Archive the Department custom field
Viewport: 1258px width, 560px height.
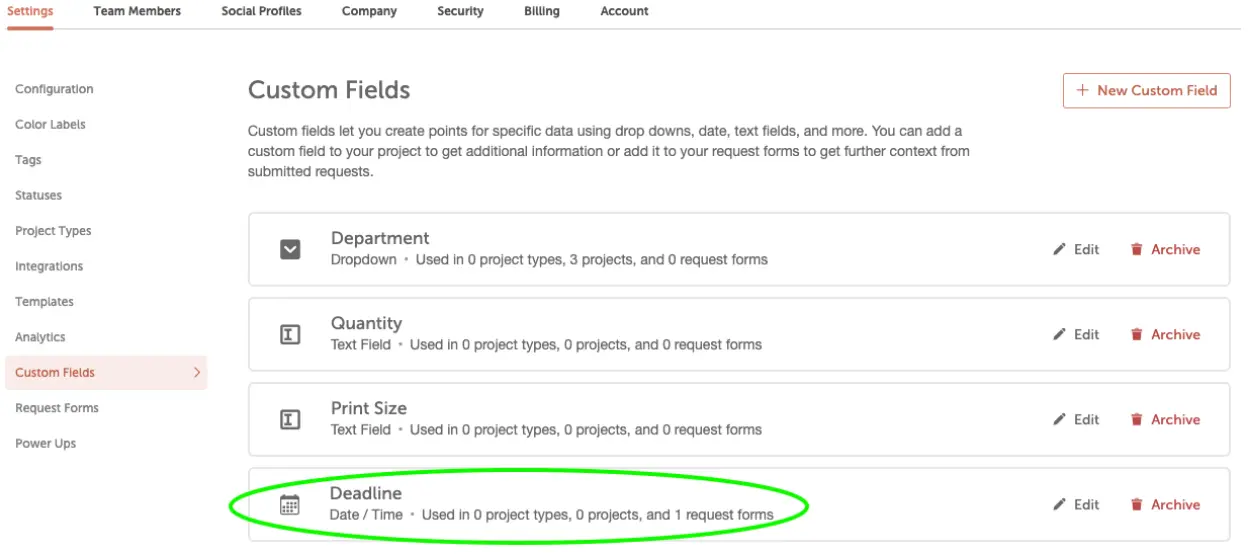[x=1165, y=249]
